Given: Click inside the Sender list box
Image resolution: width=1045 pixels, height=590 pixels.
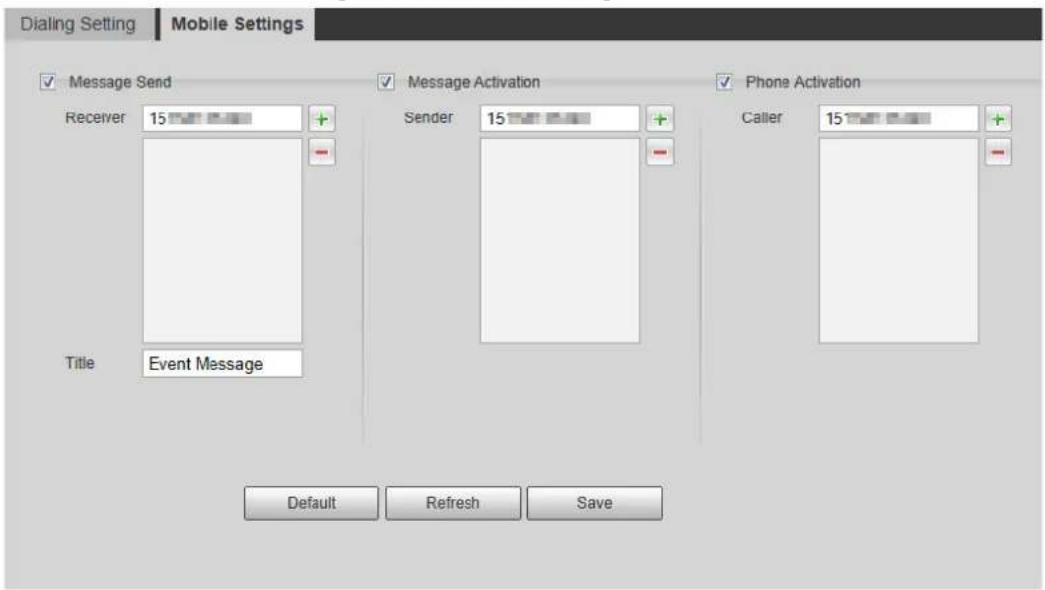Looking at the screenshot, I should [x=560, y=241].
